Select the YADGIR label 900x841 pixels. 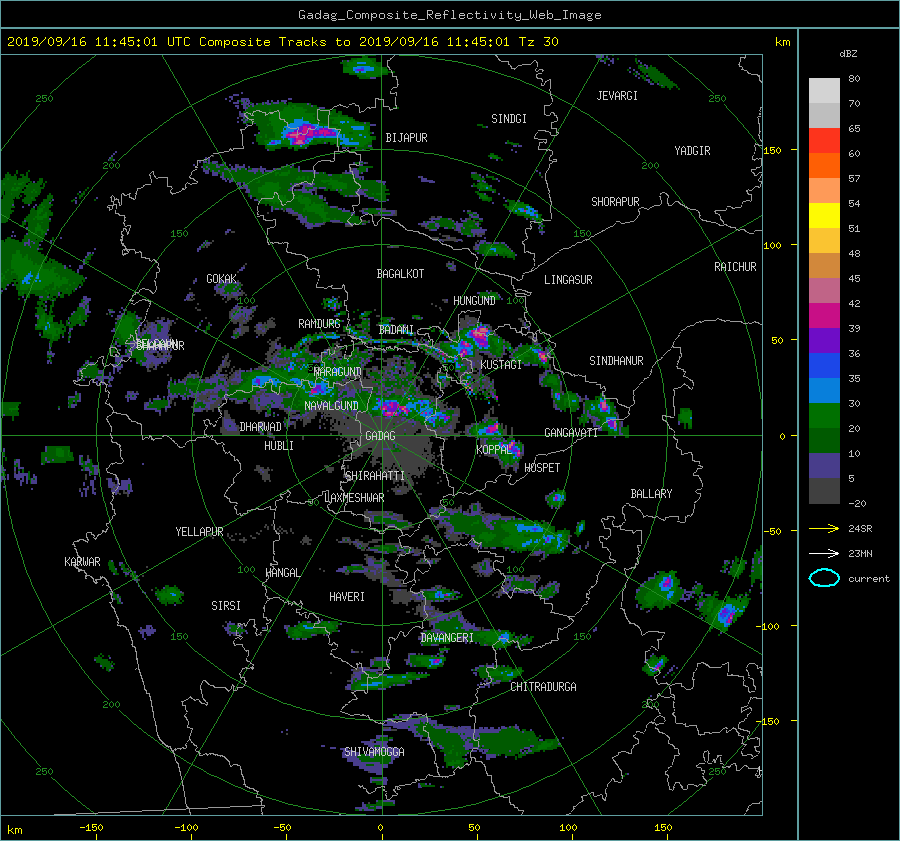[x=692, y=151]
